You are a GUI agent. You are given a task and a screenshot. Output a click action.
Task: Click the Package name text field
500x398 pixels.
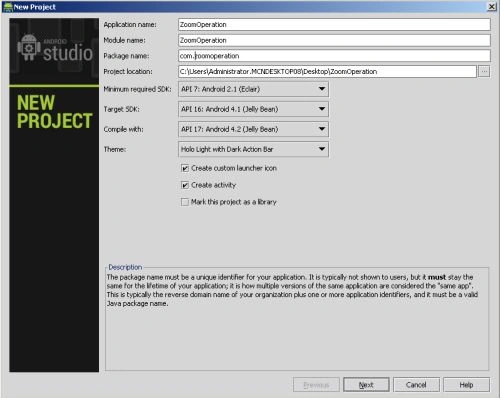pos(334,56)
